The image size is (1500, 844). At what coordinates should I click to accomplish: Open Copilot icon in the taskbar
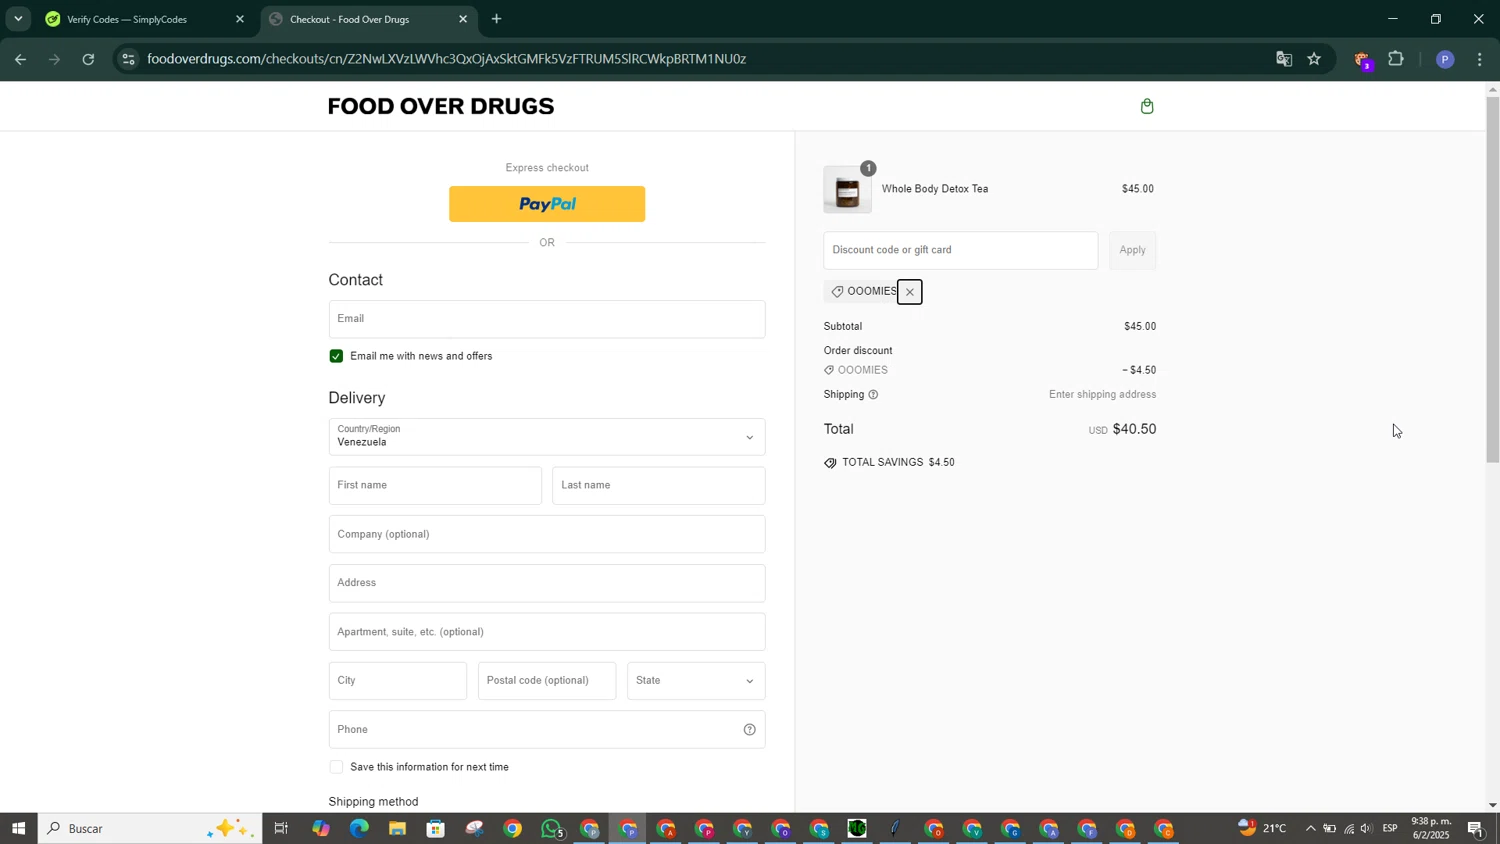click(x=320, y=828)
